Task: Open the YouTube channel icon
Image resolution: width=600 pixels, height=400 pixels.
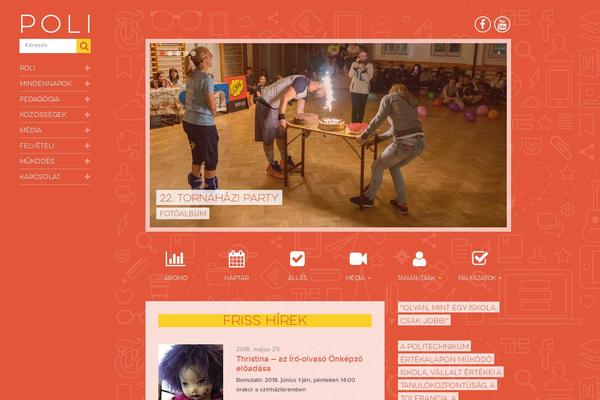Action: (x=502, y=24)
